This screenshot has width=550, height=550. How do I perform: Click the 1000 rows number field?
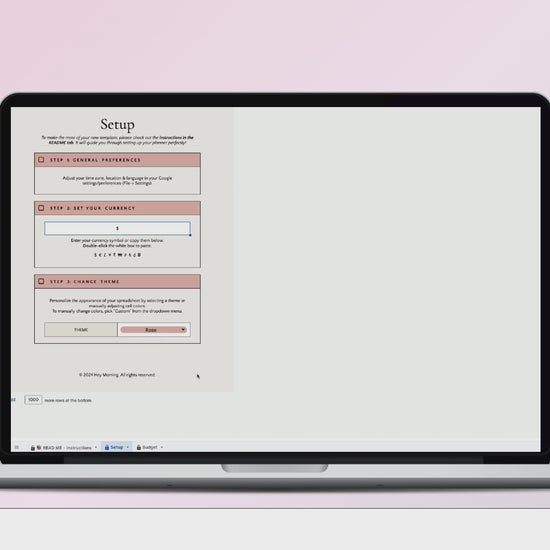[x=33, y=400]
